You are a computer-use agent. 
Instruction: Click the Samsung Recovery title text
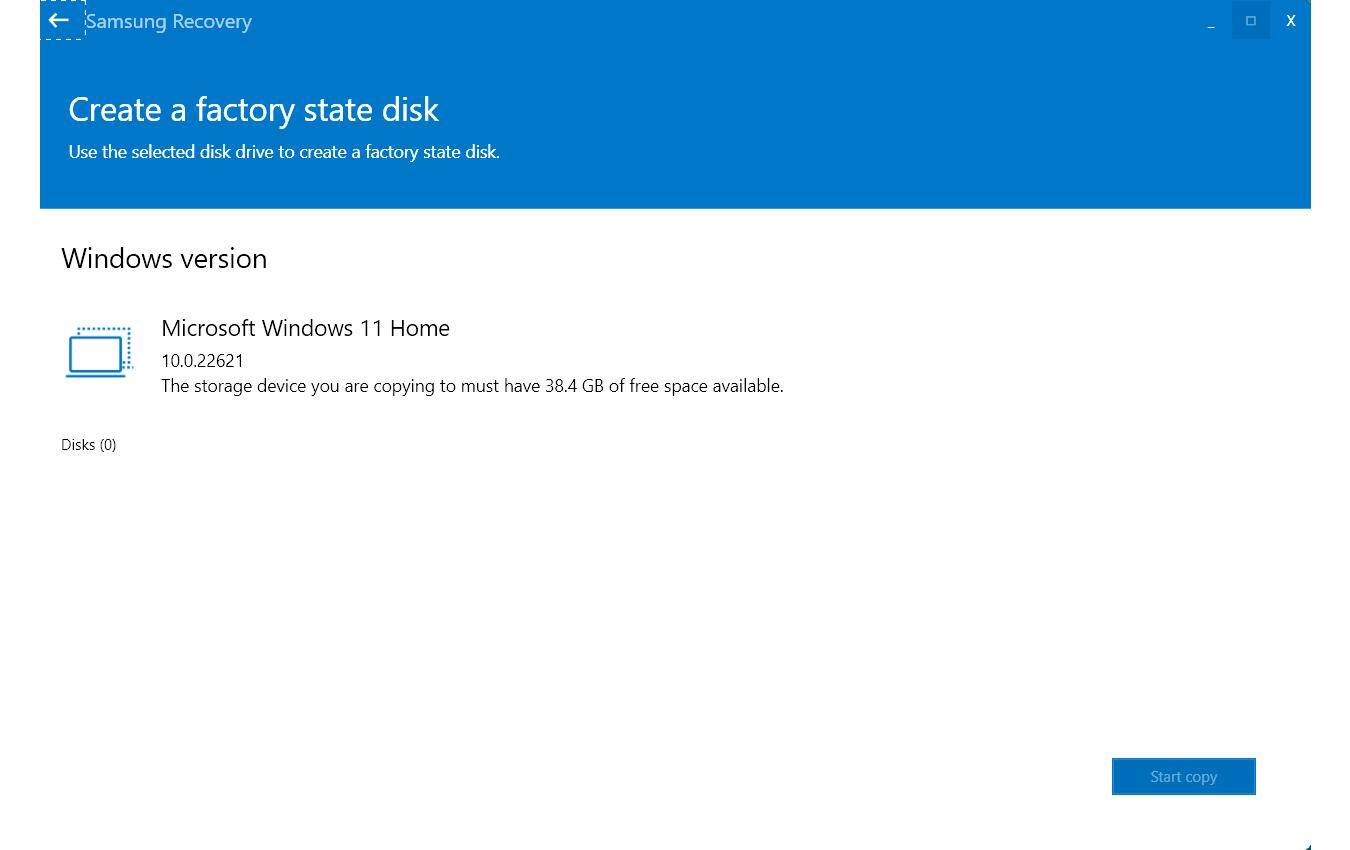pyautogui.click(x=169, y=21)
